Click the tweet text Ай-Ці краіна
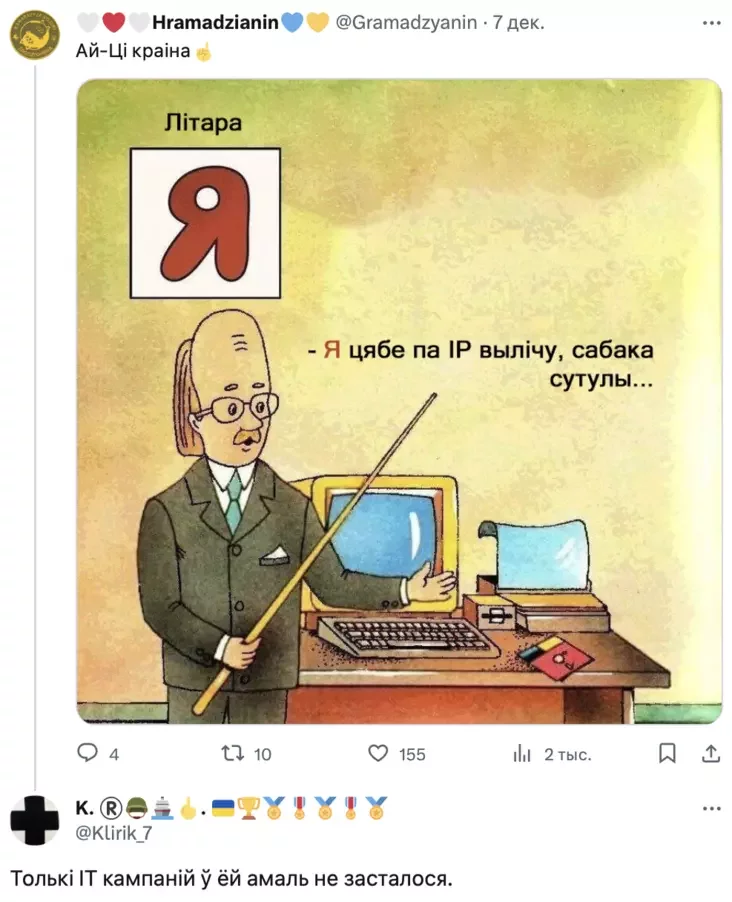Screen dimensions: 732x902 (133, 51)
